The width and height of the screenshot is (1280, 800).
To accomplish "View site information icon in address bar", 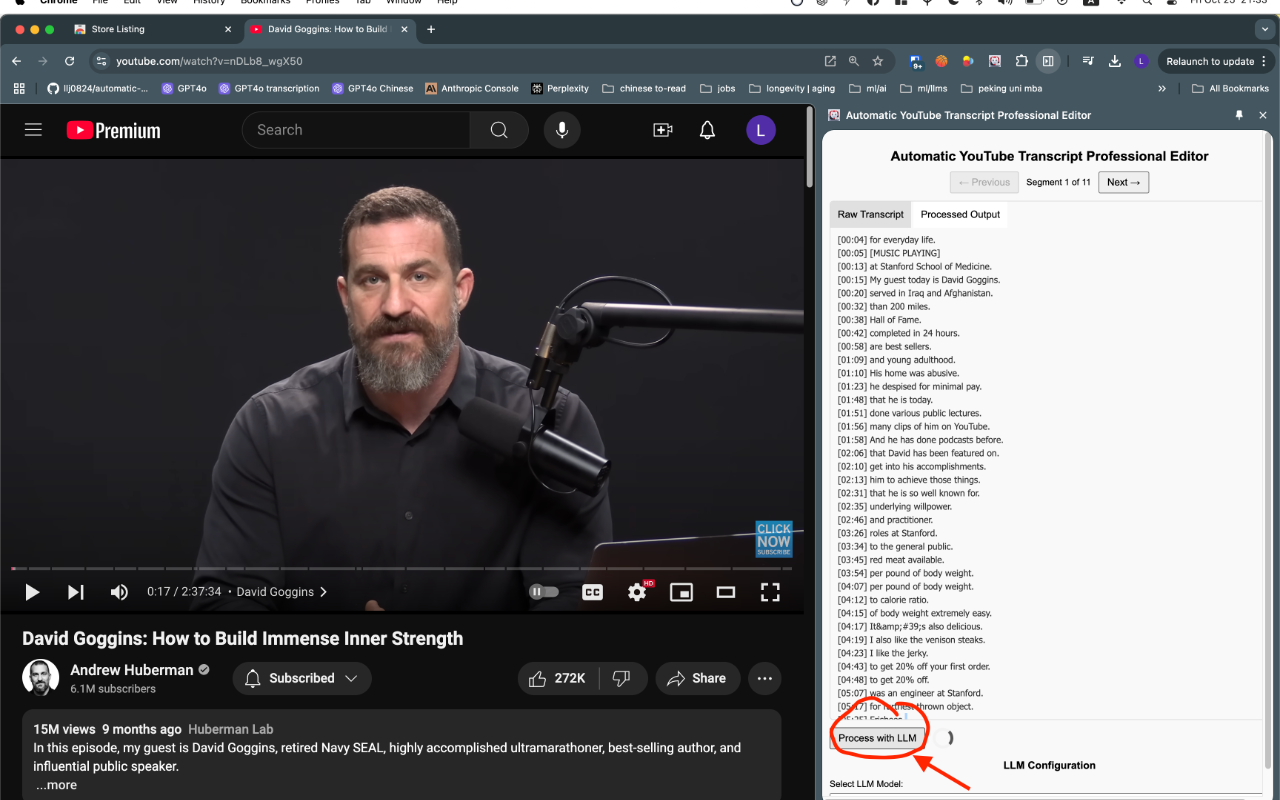I will click(100, 61).
